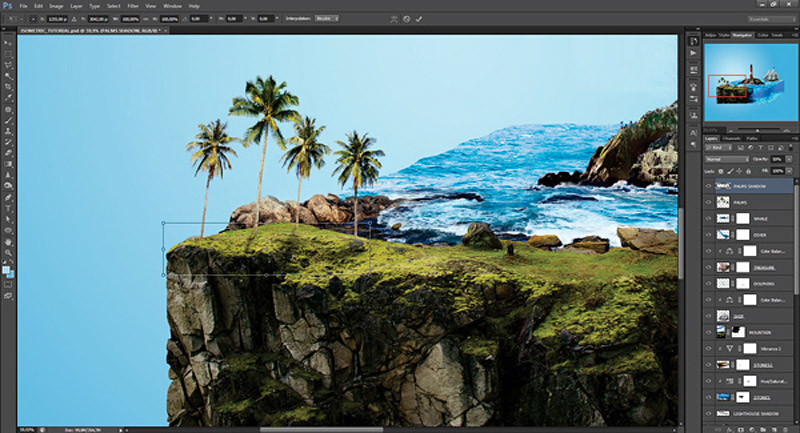Select the Horizontal Type tool
The height and width of the screenshot is (433, 800).
click(x=8, y=208)
